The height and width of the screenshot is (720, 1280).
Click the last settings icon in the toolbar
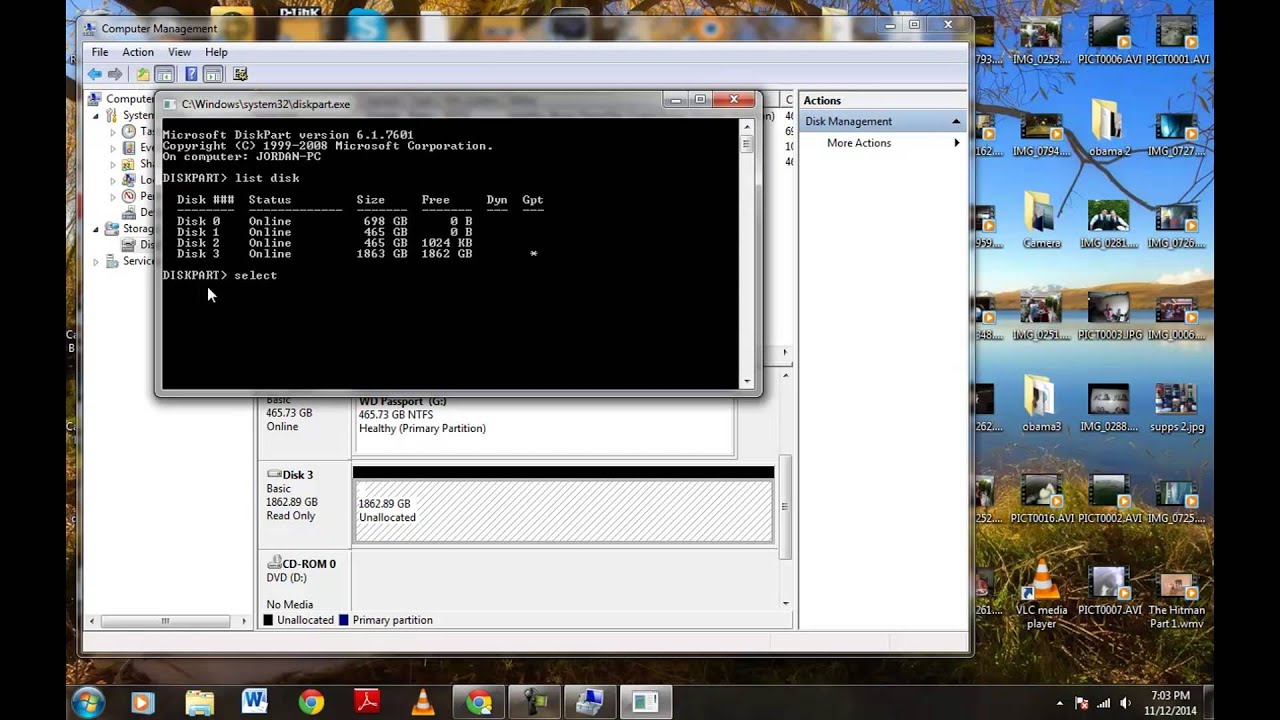point(240,74)
